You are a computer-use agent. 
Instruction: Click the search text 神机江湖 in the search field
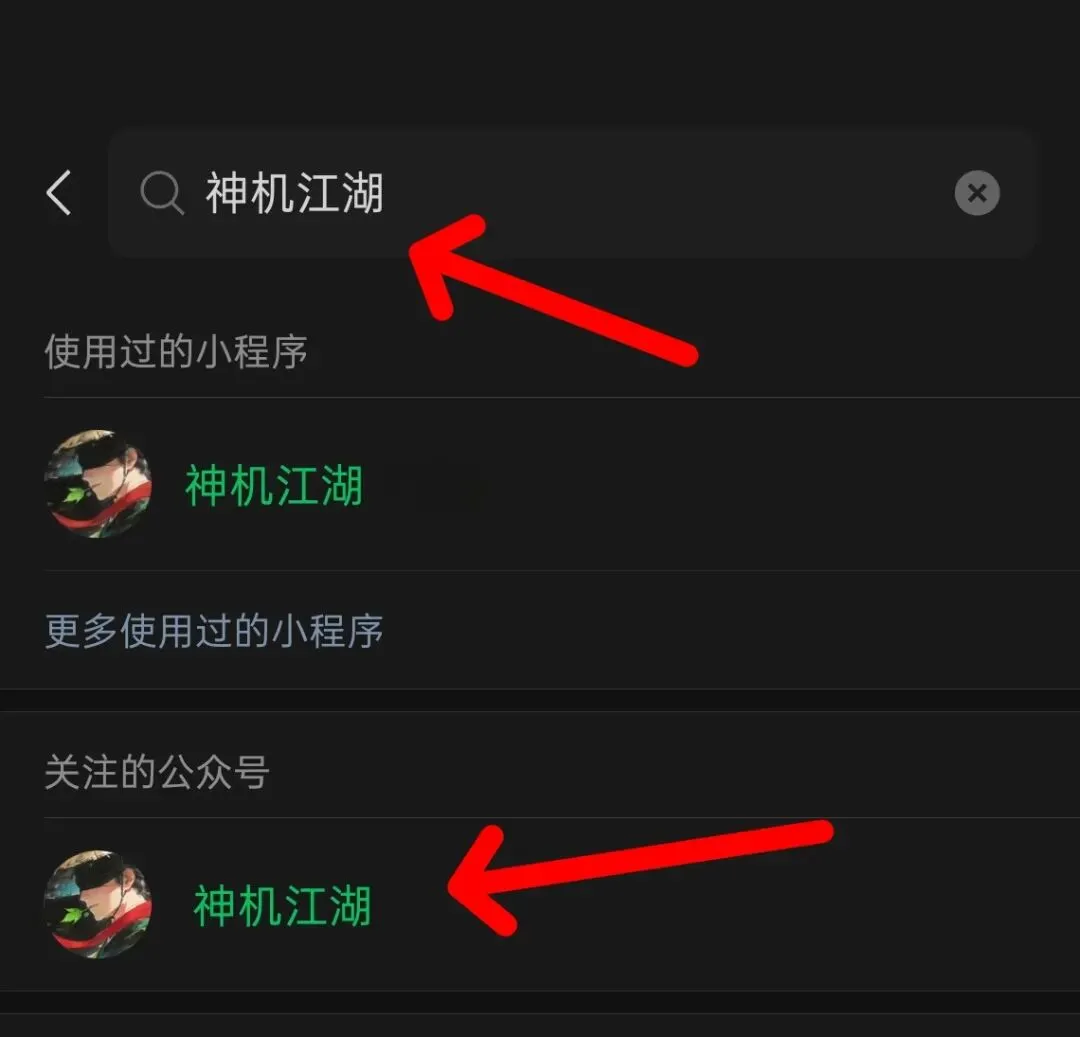[294, 193]
